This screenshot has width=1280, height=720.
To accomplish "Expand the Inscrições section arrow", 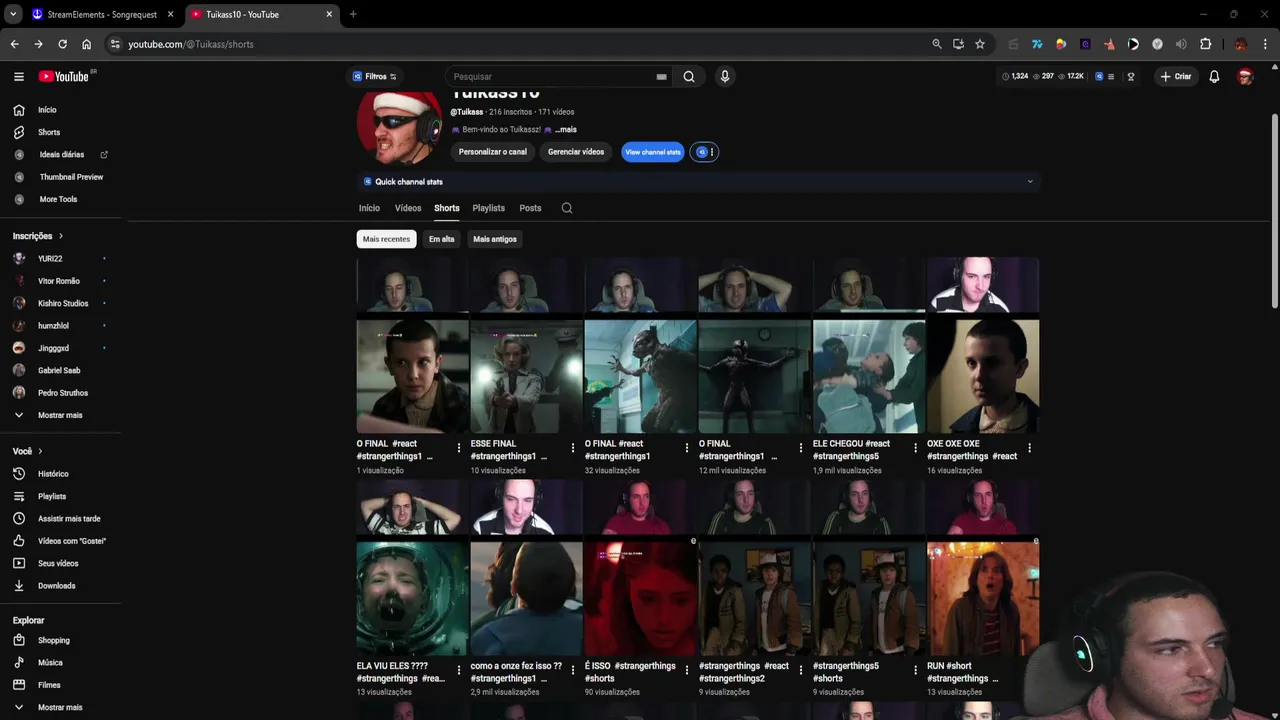I will pos(61,236).
